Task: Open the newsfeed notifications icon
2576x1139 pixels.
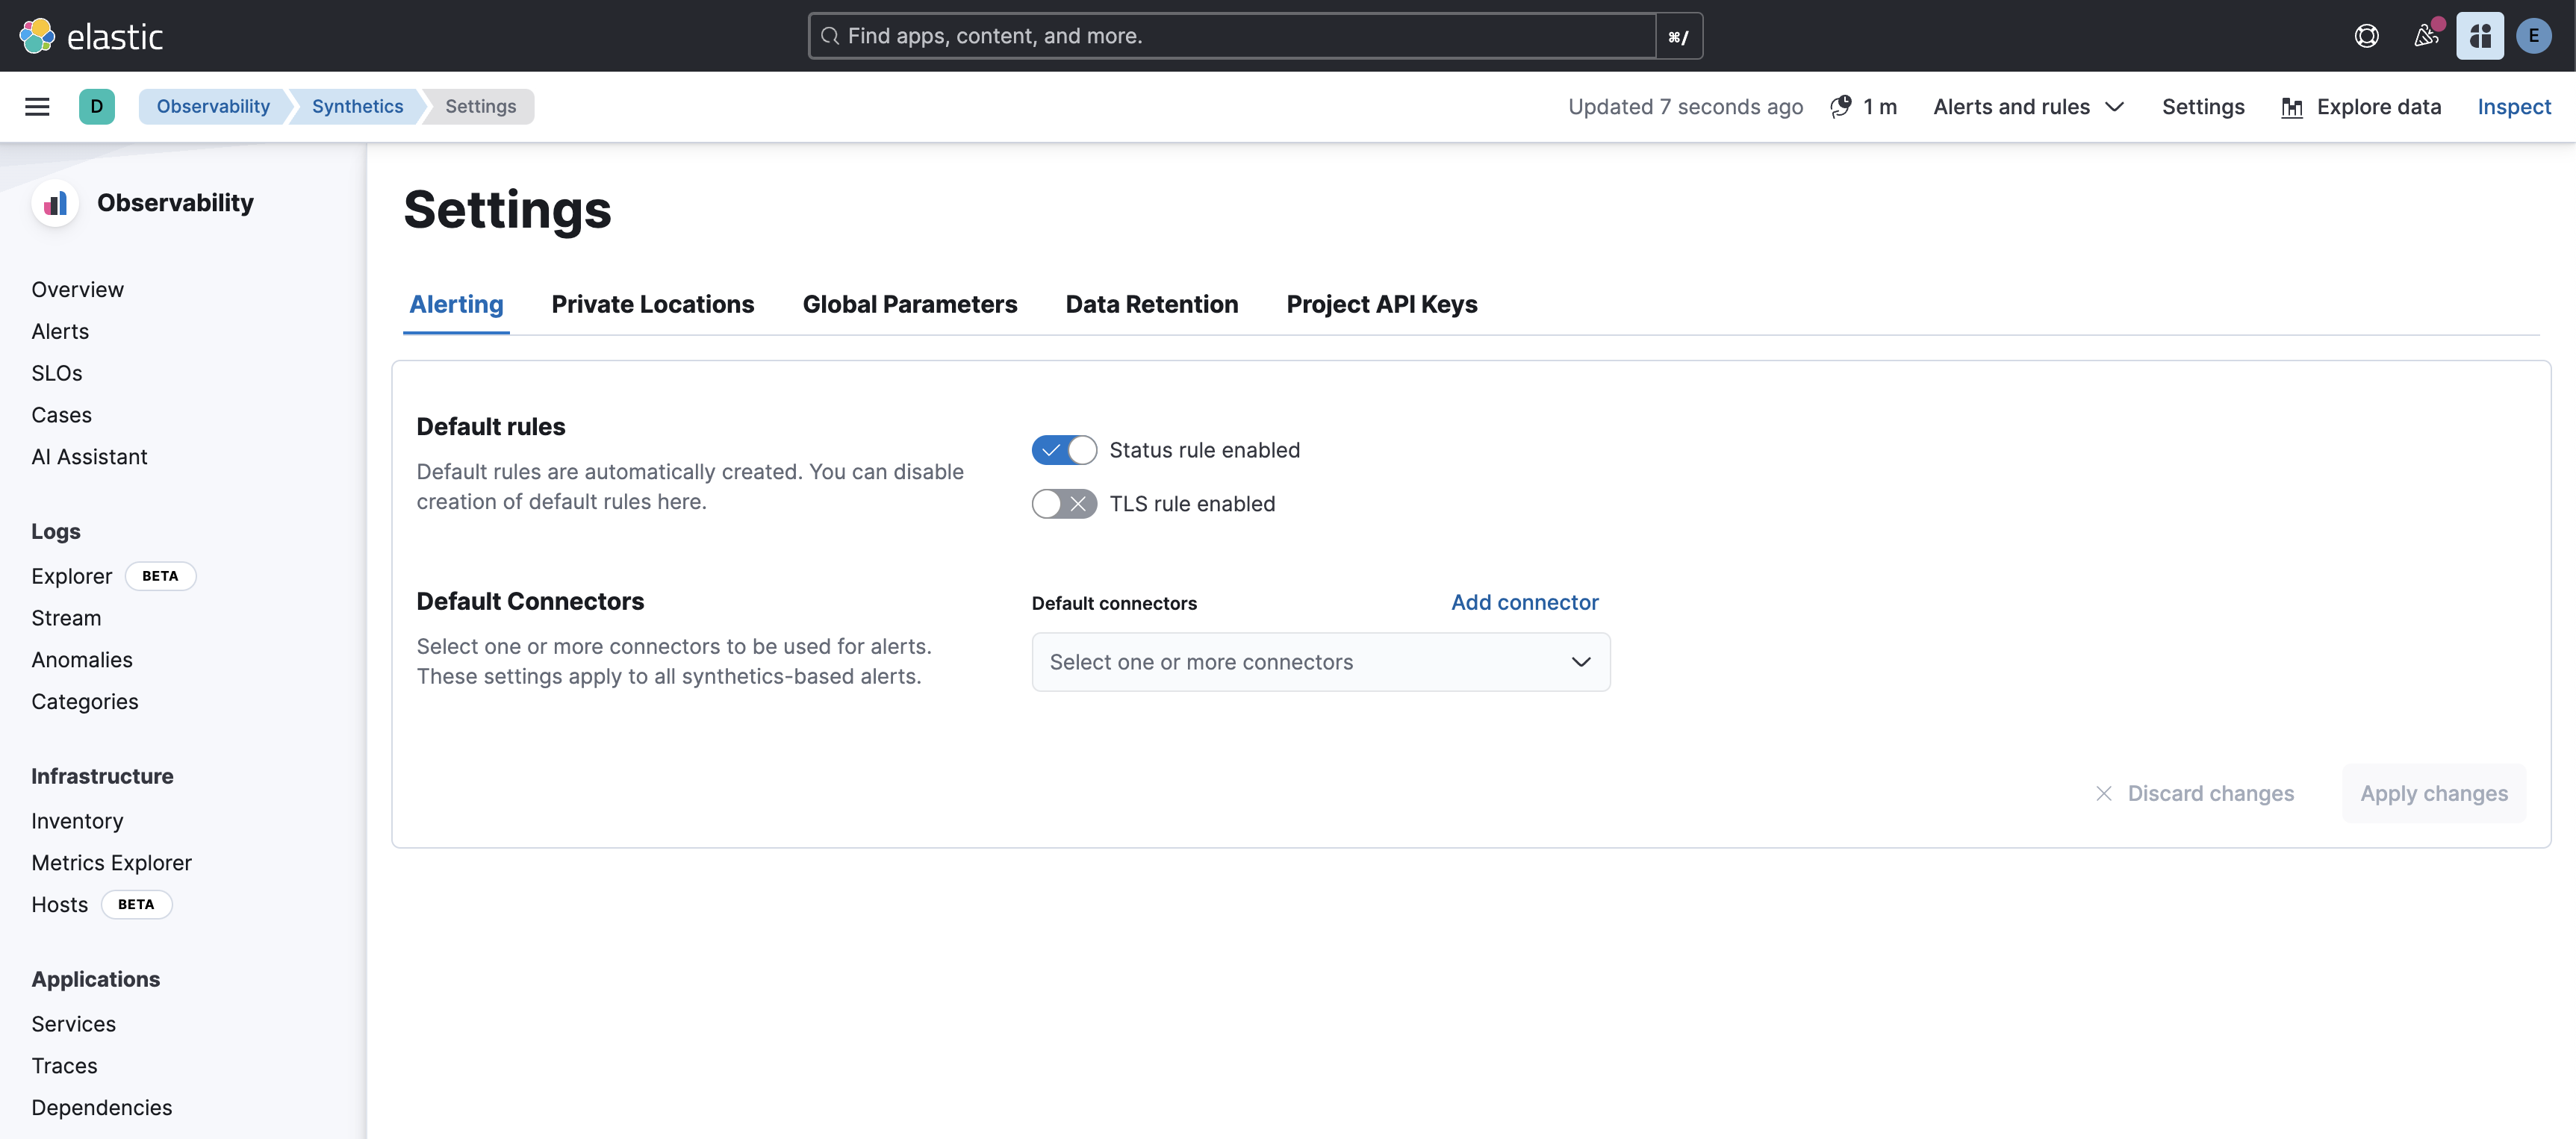Action: click(x=2425, y=36)
